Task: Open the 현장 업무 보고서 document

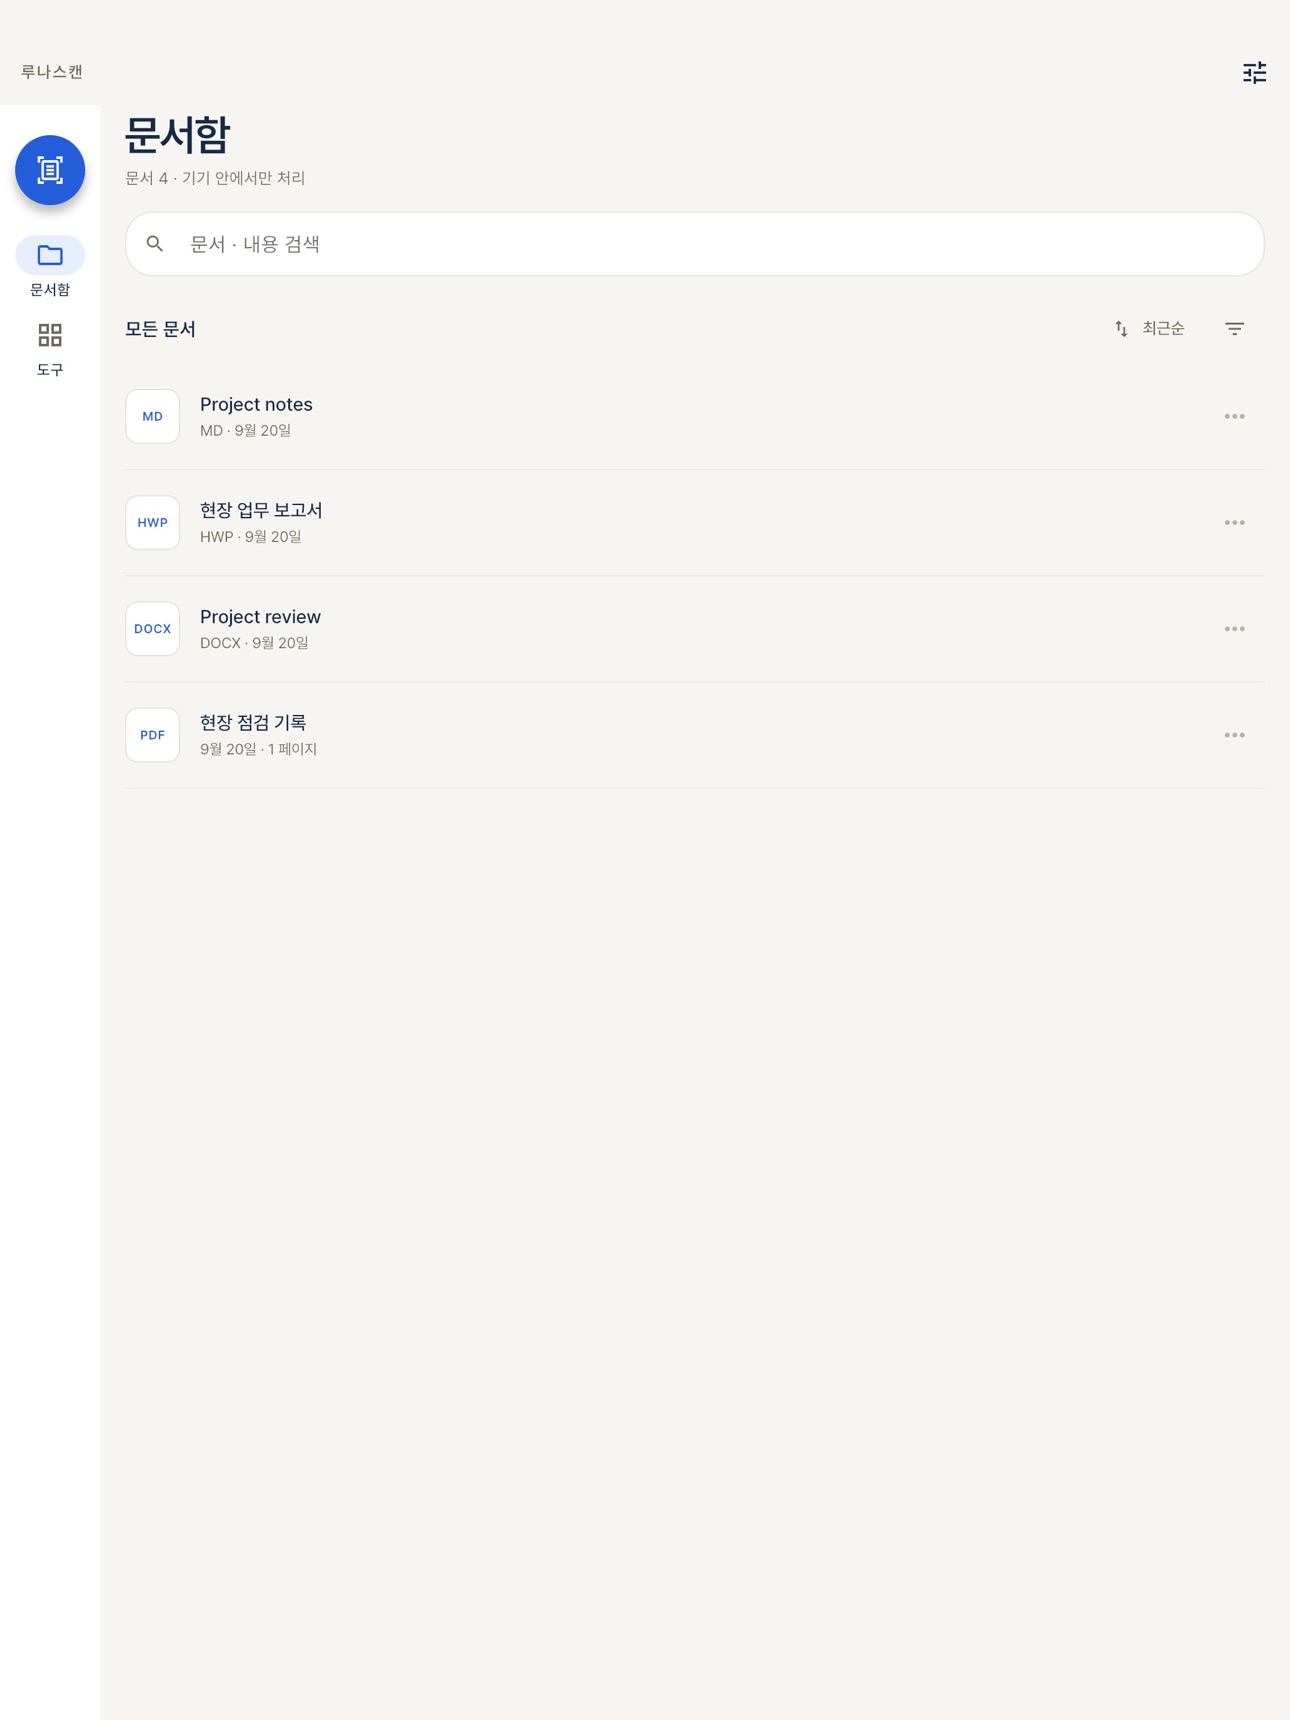Action: click(695, 523)
